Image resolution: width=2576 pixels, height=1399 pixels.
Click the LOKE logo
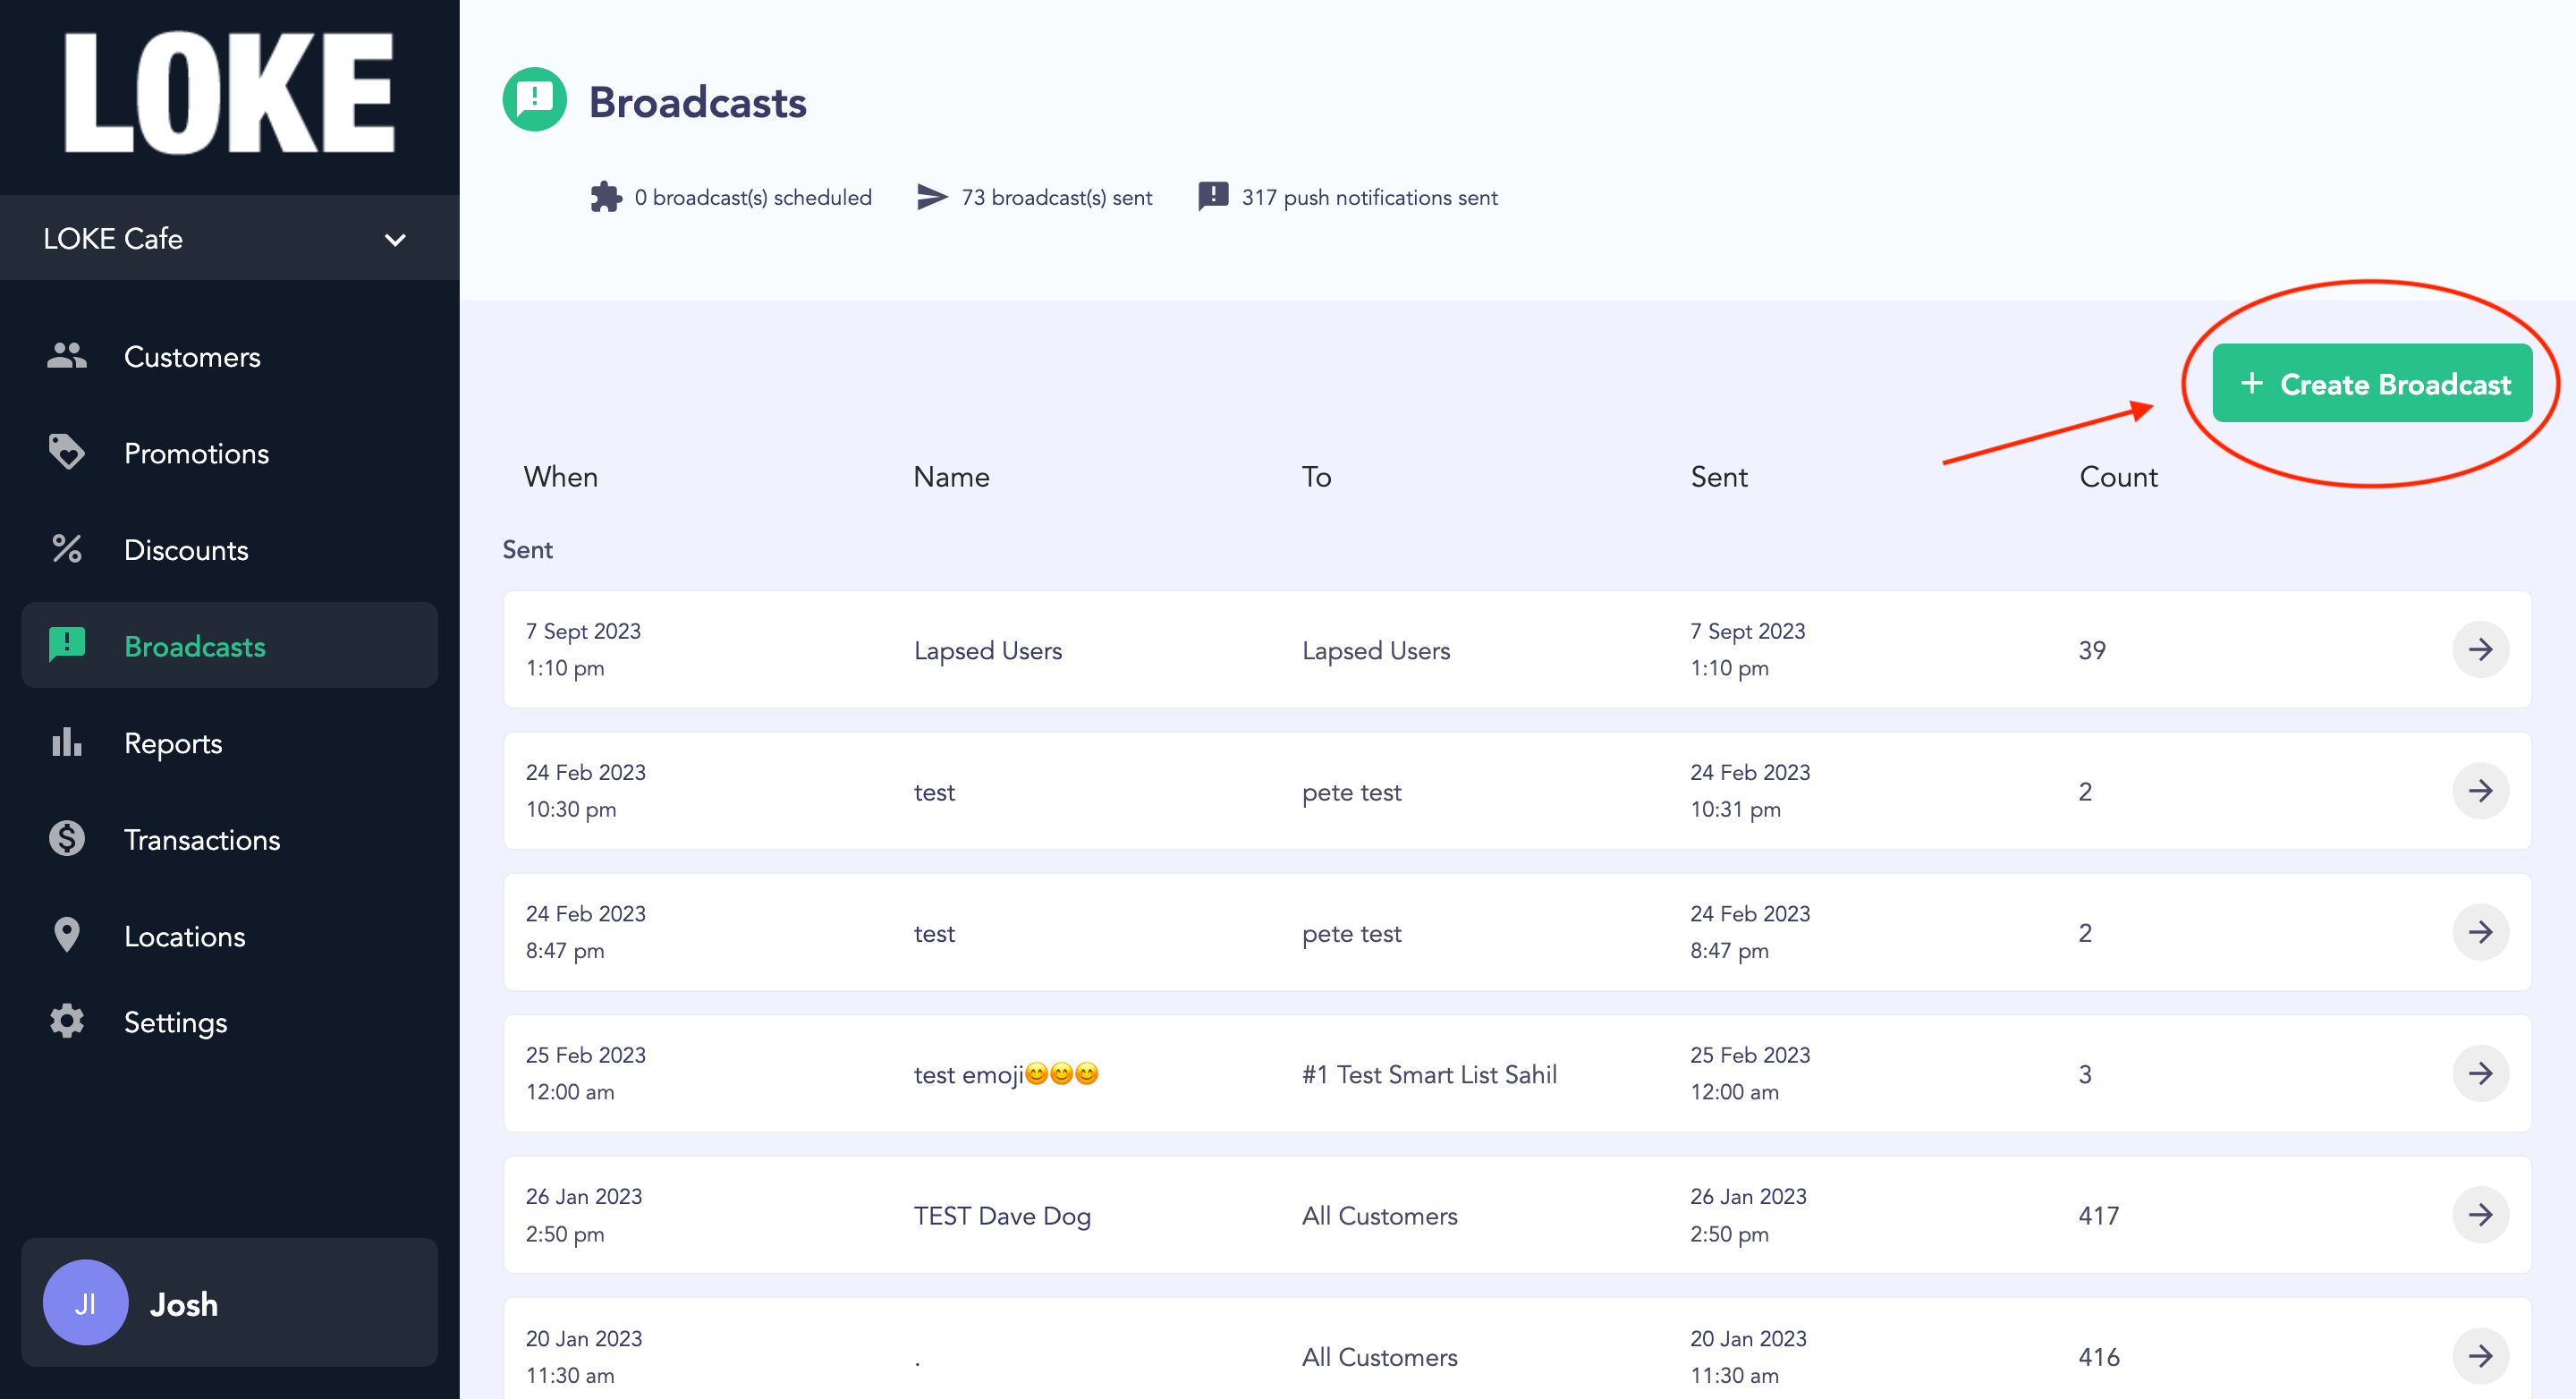230,93
